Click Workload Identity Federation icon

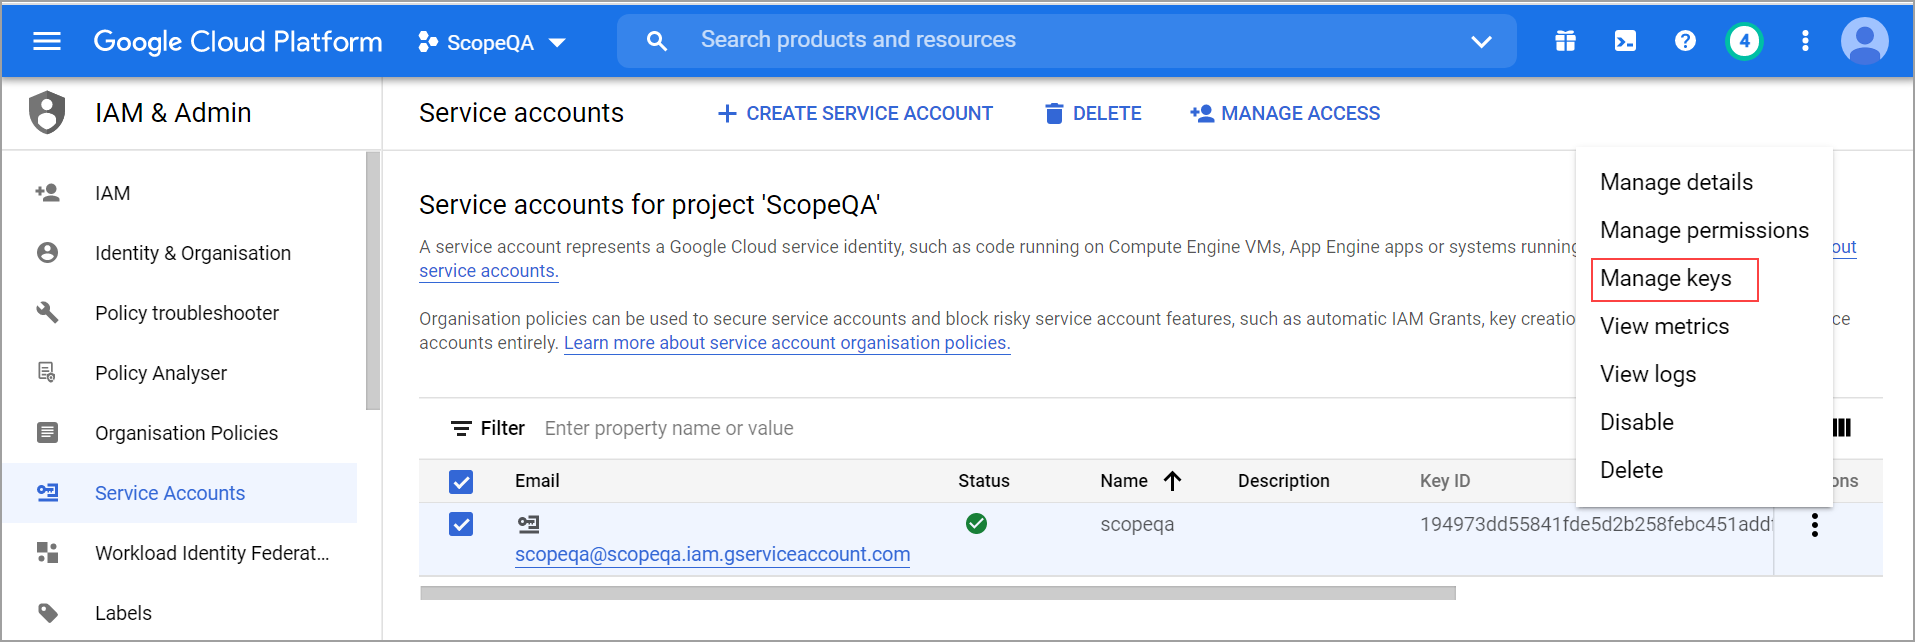click(x=47, y=552)
